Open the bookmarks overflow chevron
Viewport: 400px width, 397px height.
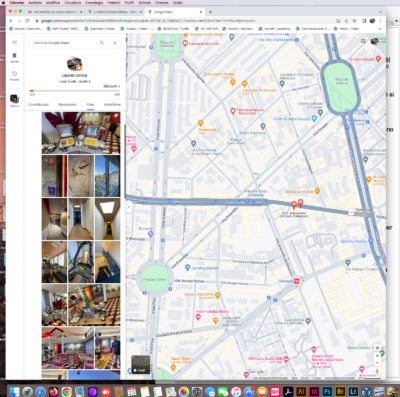pos(380,29)
